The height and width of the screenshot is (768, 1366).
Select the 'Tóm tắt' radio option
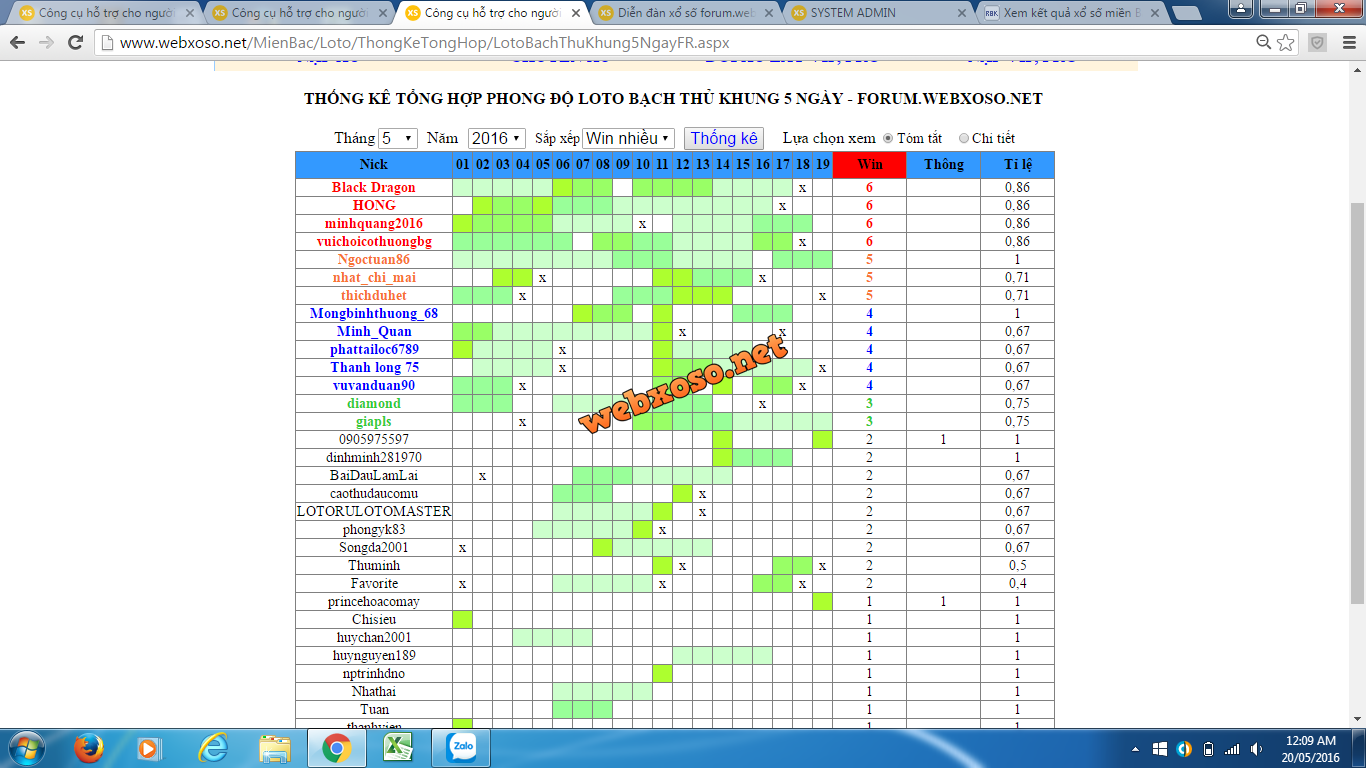(x=888, y=138)
